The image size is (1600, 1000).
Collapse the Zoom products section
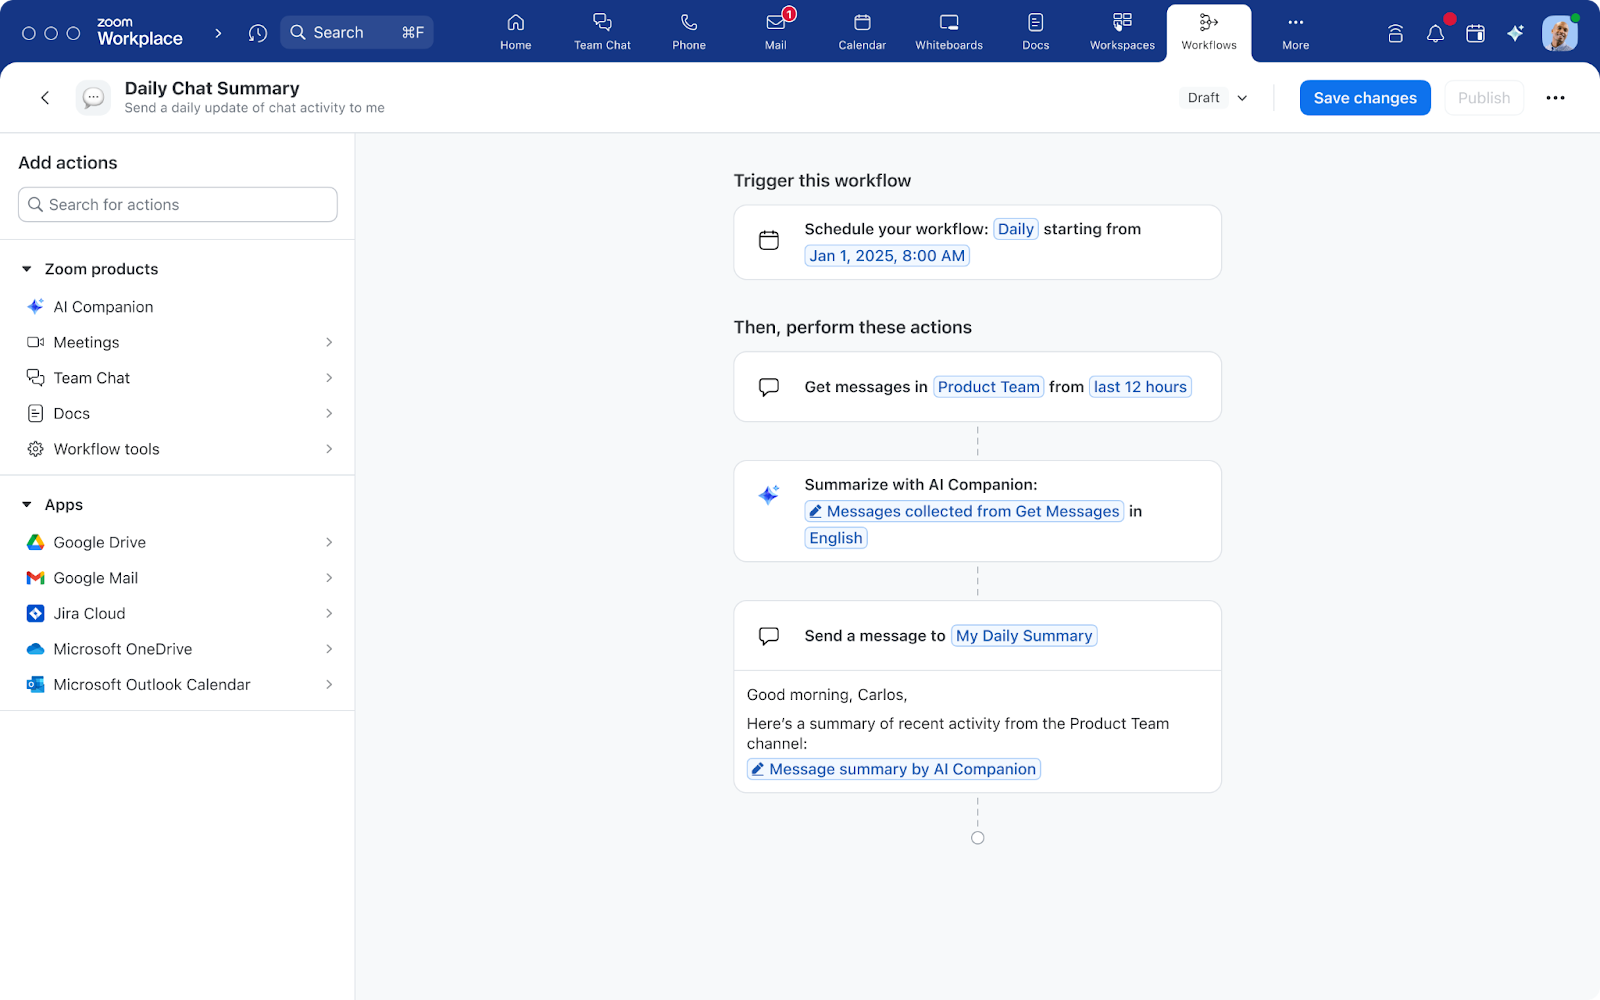click(25, 268)
